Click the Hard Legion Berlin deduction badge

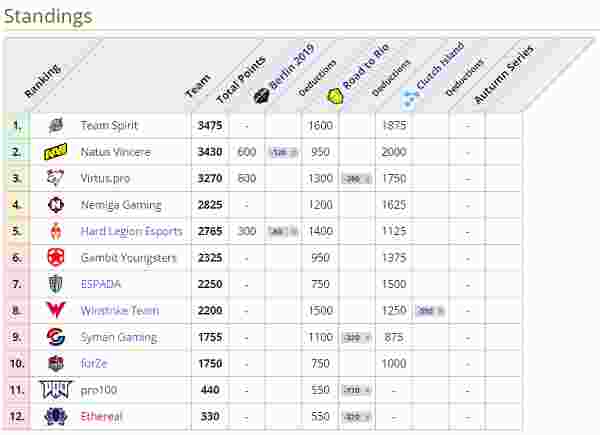tap(284, 231)
